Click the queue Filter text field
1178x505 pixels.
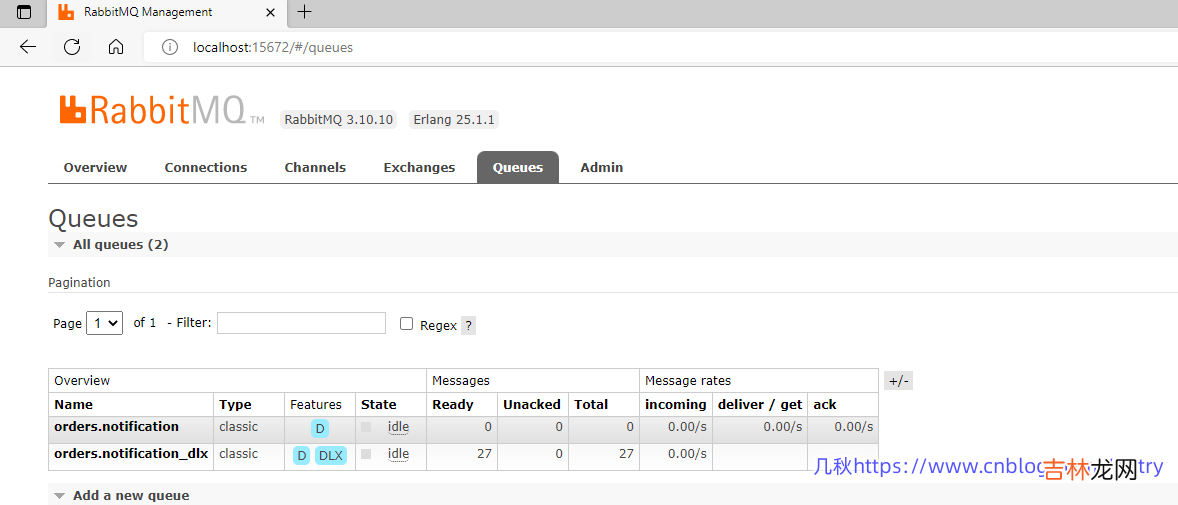point(301,323)
